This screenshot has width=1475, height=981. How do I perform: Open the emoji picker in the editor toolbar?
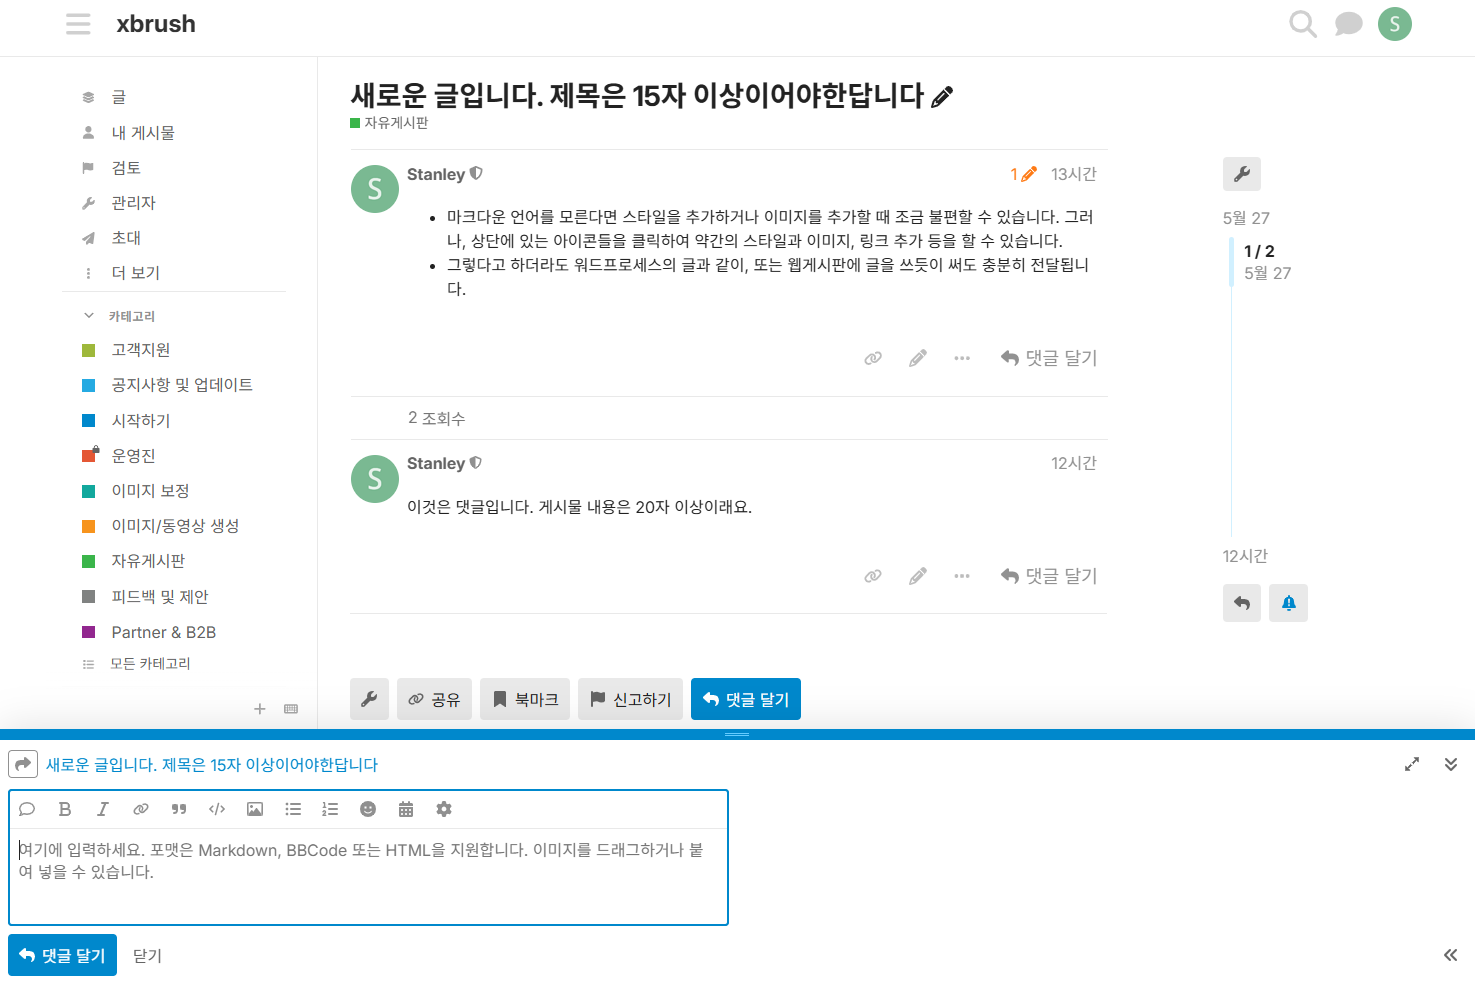(367, 809)
